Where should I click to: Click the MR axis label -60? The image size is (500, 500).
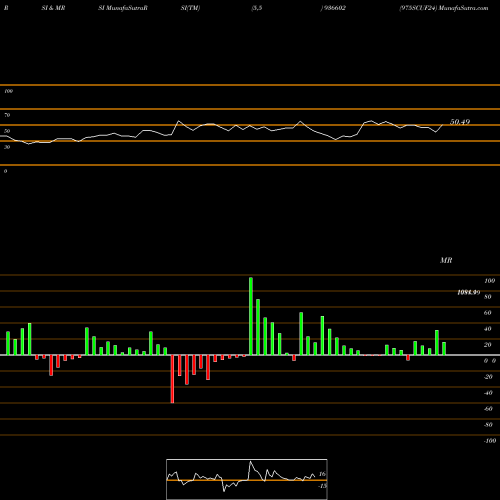(488, 409)
